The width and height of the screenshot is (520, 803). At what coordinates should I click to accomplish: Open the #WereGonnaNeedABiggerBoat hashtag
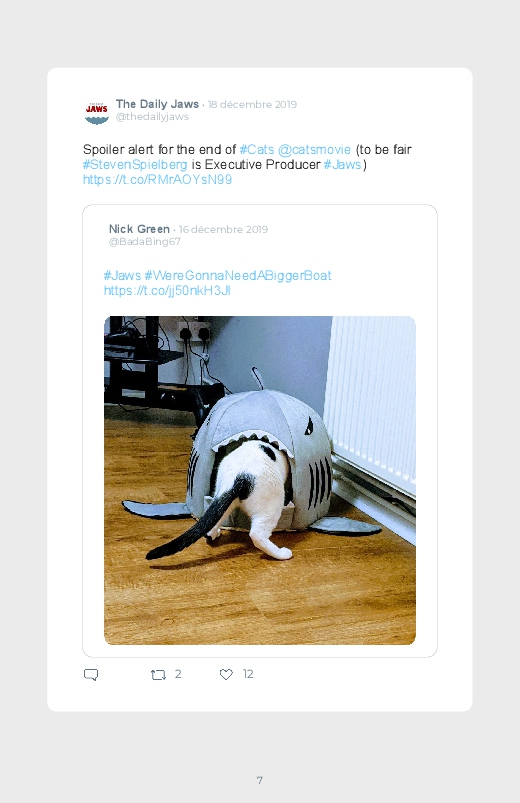click(238, 276)
